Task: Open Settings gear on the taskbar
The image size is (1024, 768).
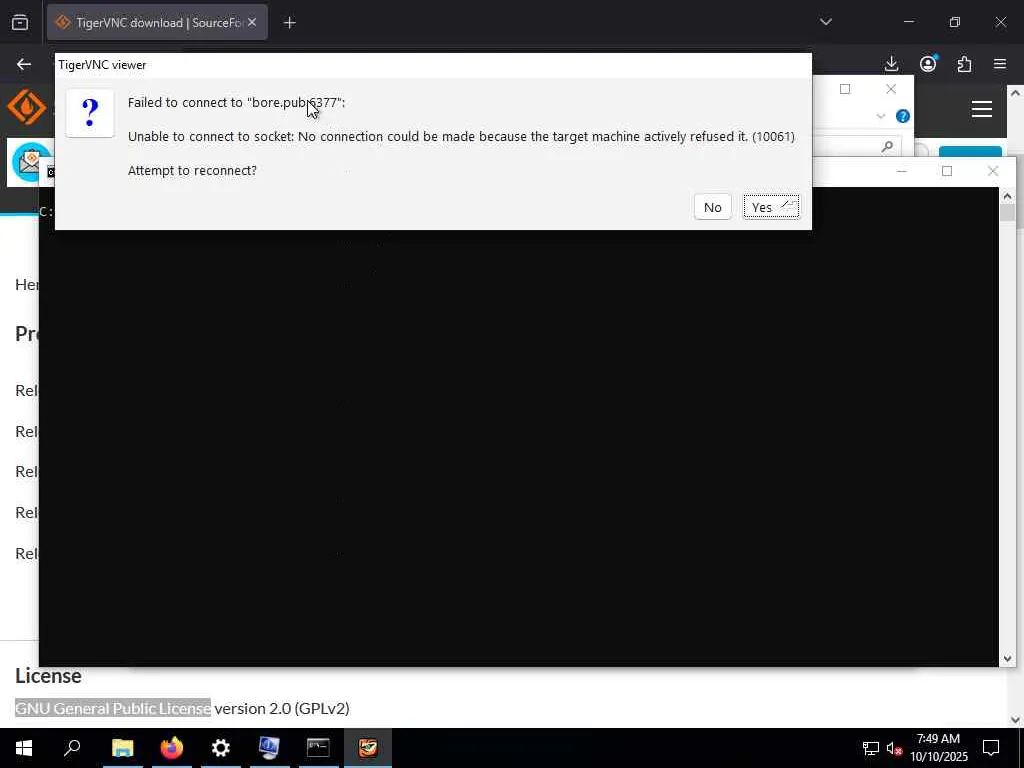Action: [x=220, y=748]
